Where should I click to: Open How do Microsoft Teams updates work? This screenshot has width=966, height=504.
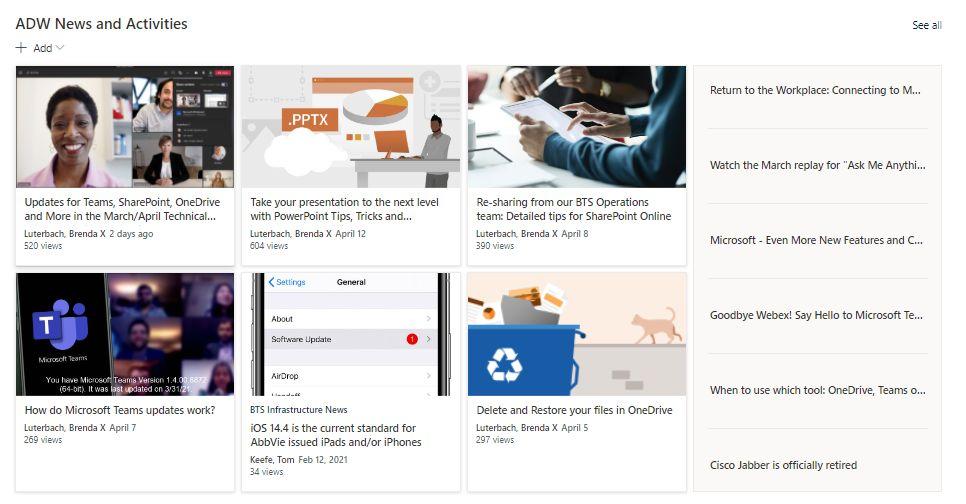point(120,410)
